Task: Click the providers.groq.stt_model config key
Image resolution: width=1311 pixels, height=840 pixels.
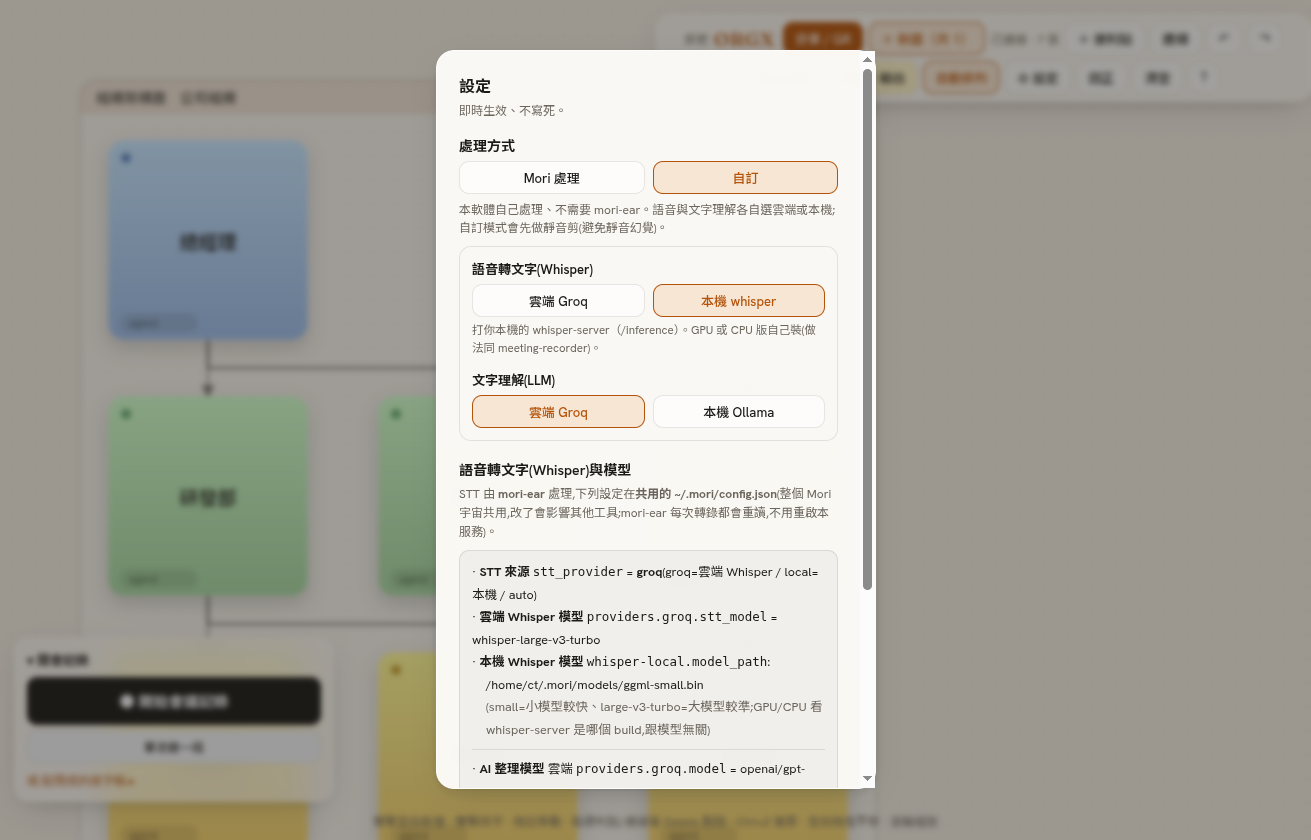Action: click(676, 617)
